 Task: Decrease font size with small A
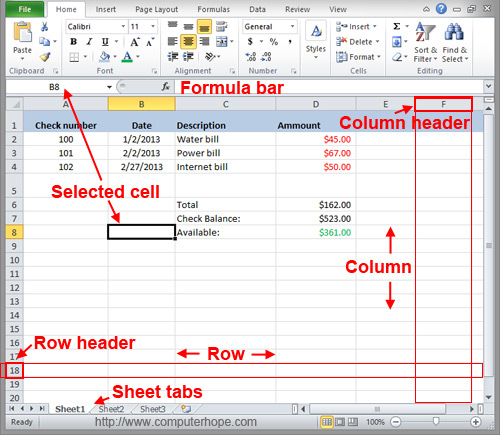150,42
